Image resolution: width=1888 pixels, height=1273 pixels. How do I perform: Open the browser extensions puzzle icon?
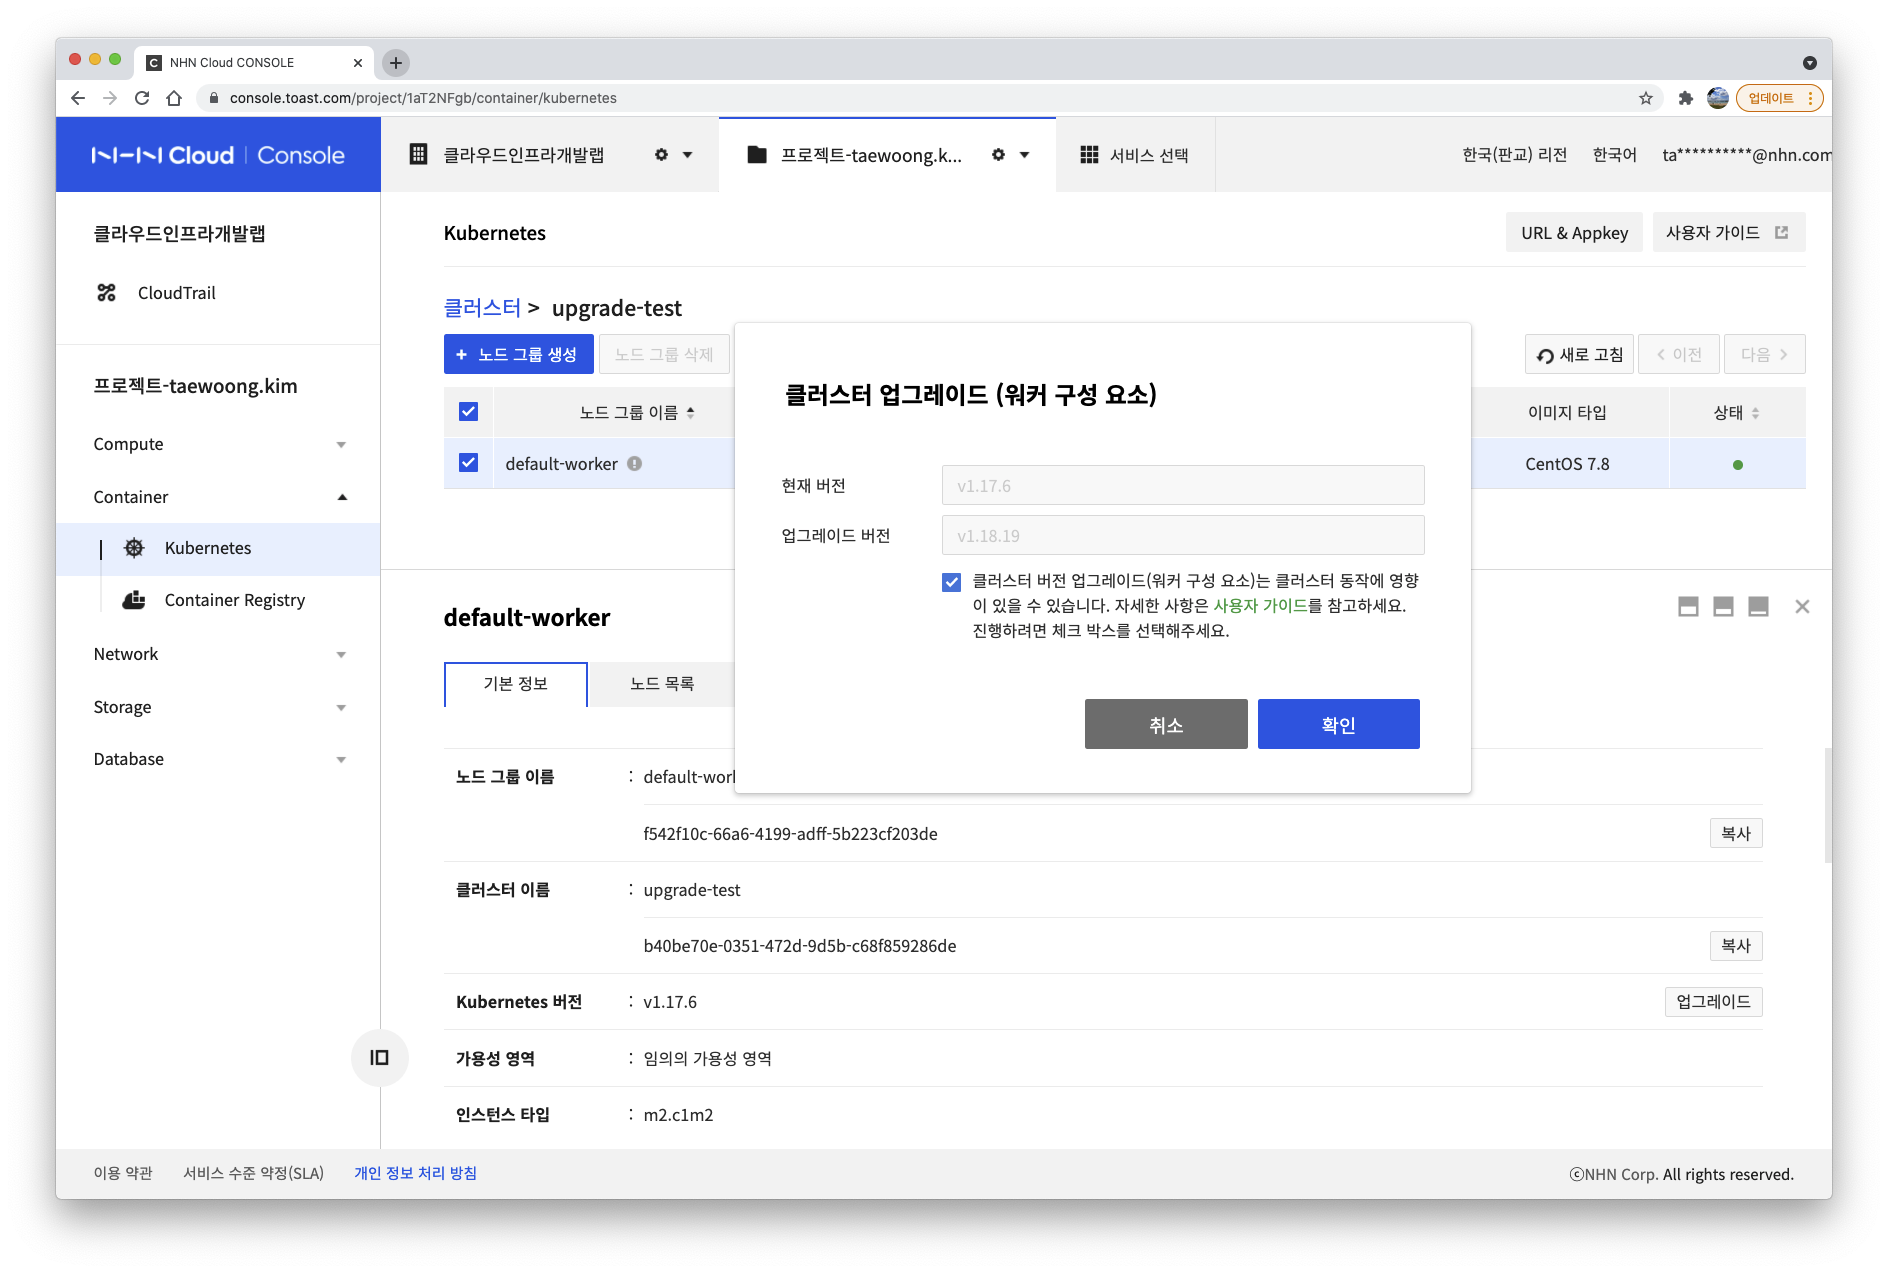tap(1686, 98)
